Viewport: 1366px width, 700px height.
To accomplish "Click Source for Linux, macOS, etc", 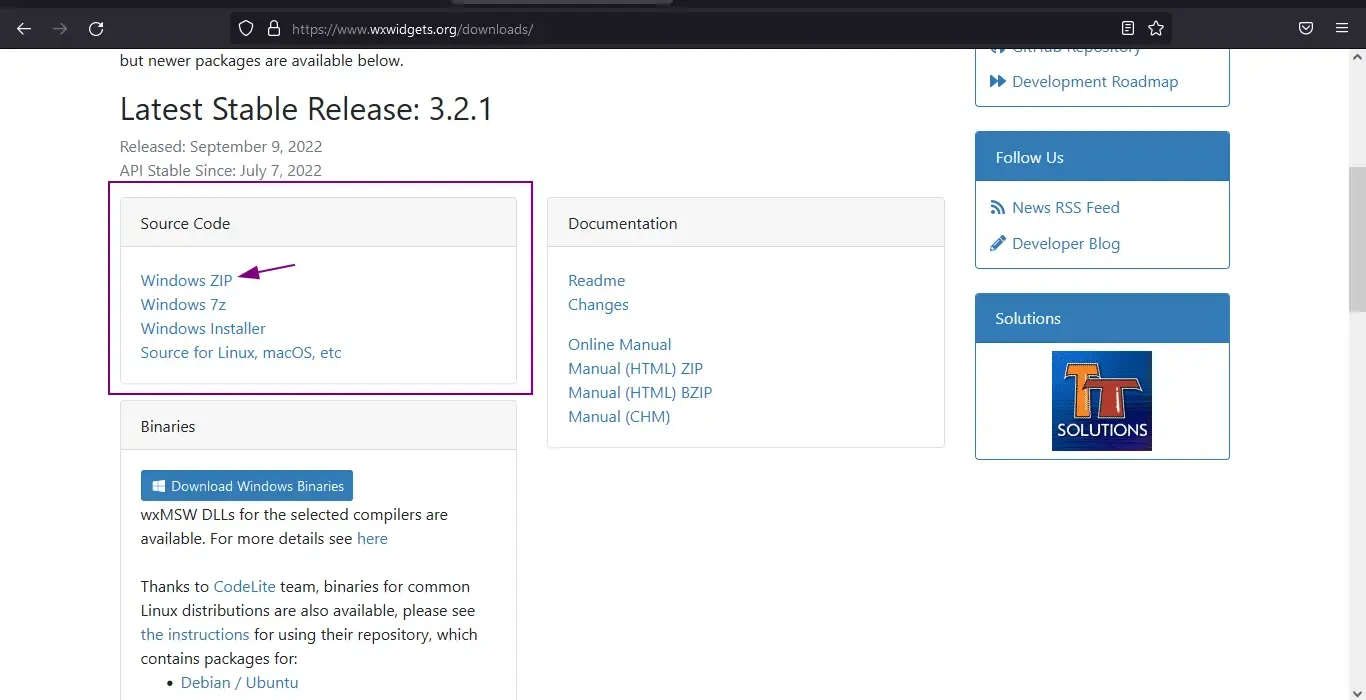I will 241,353.
